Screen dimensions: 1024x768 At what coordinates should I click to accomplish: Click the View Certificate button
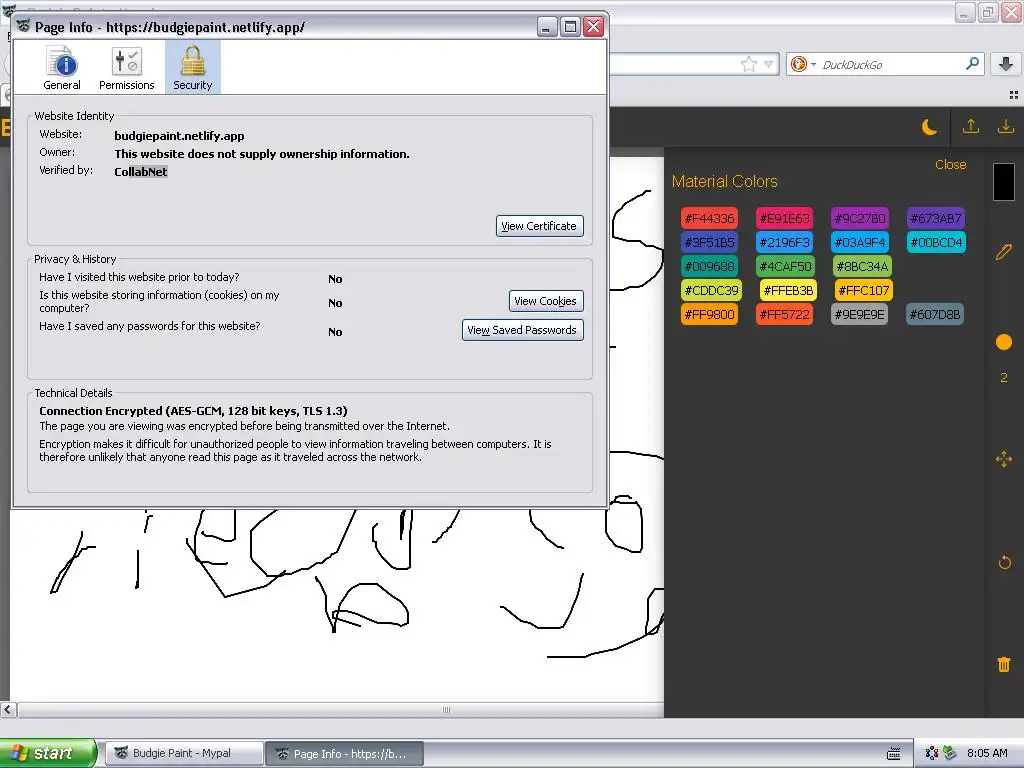pos(539,226)
